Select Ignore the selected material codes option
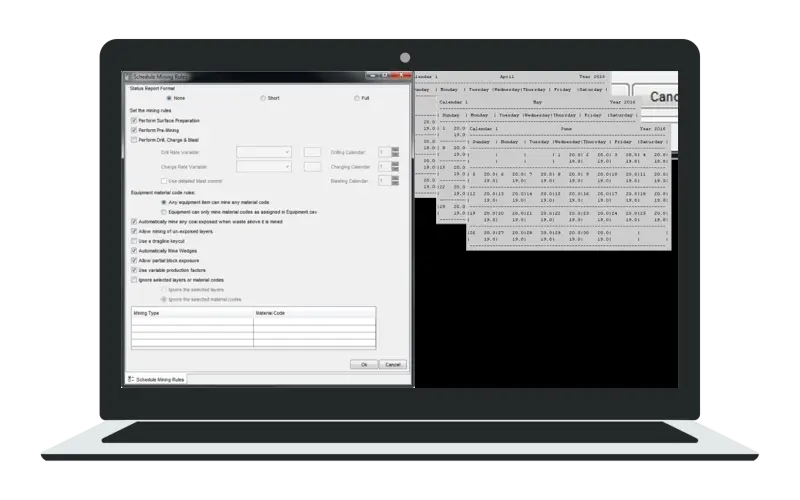The height and width of the screenshot is (500, 800). 164,299
